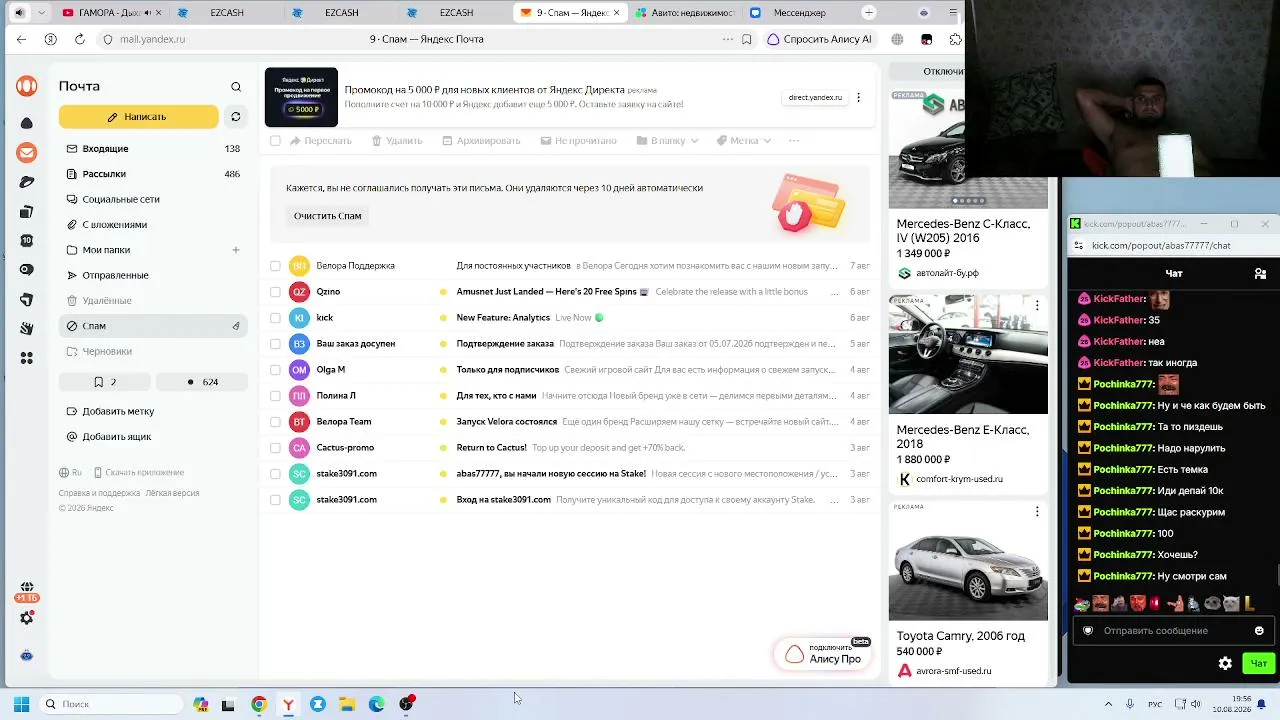
Task: Open the Yandex home button in toolbar
Action: (50, 39)
